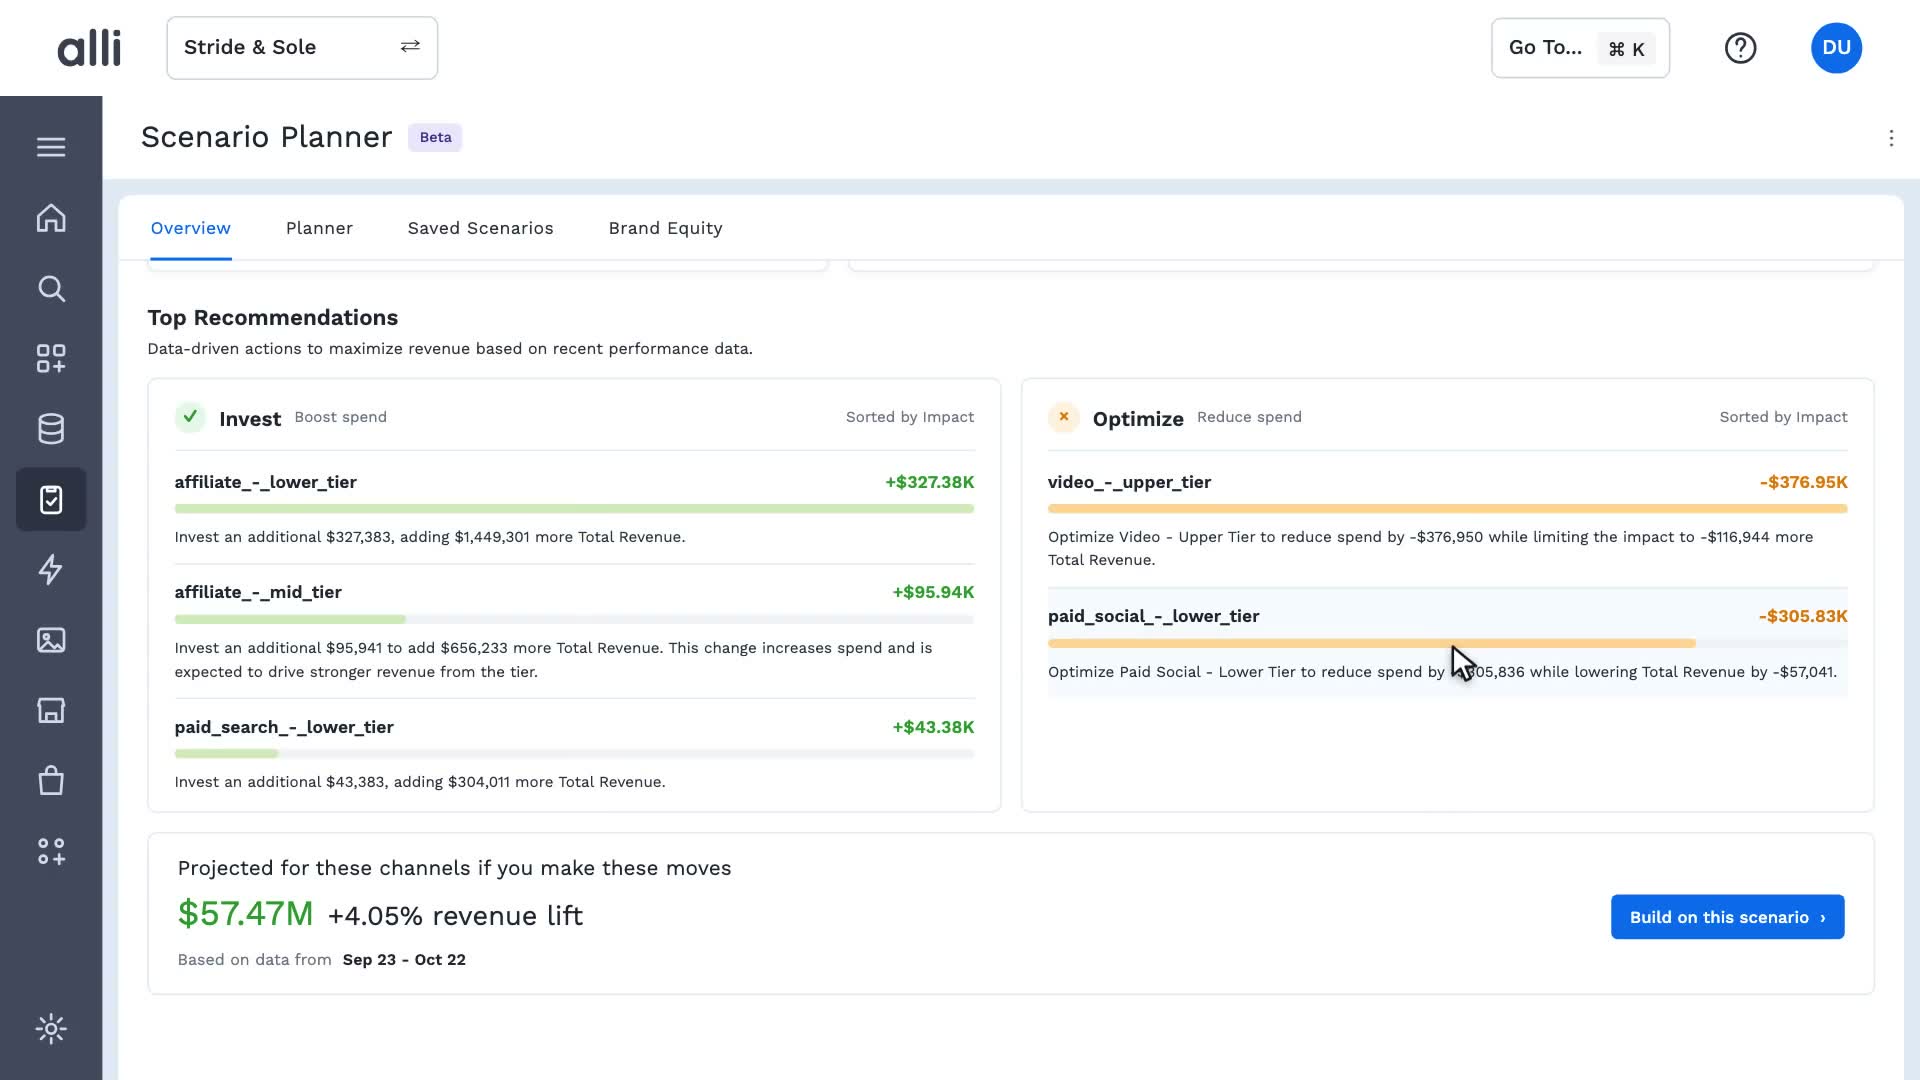Open the hamburger menu in sidebar
This screenshot has height=1080, width=1920.
tap(51, 147)
